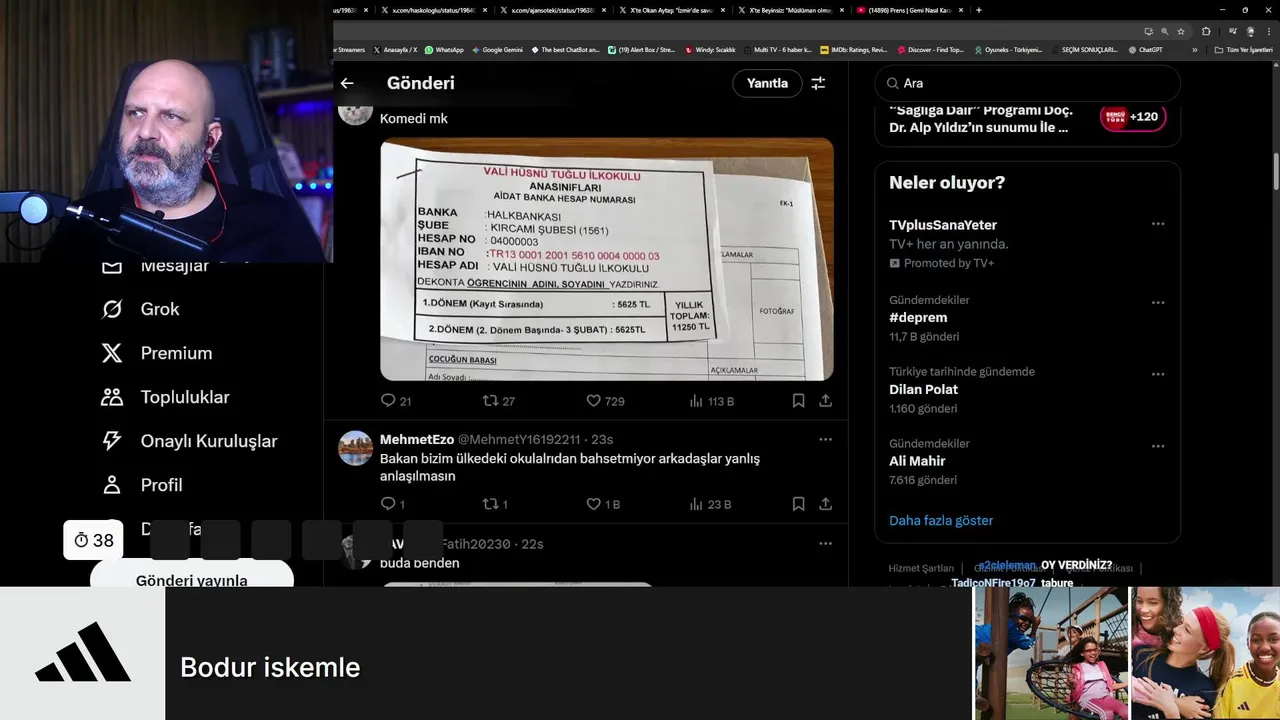Bookmark this page with the star icon
This screenshot has width=1280, height=720.
pyautogui.click(x=1181, y=31)
